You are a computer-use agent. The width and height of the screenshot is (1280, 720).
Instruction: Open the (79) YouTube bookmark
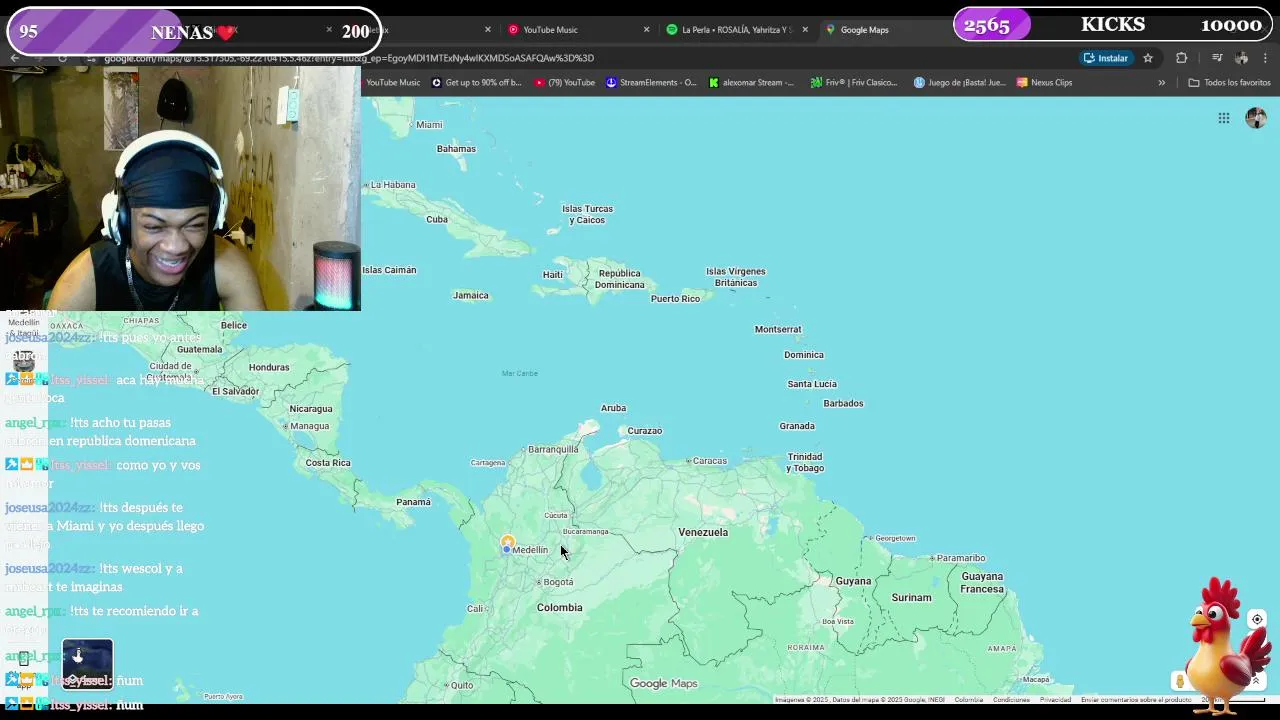click(x=564, y=83)
